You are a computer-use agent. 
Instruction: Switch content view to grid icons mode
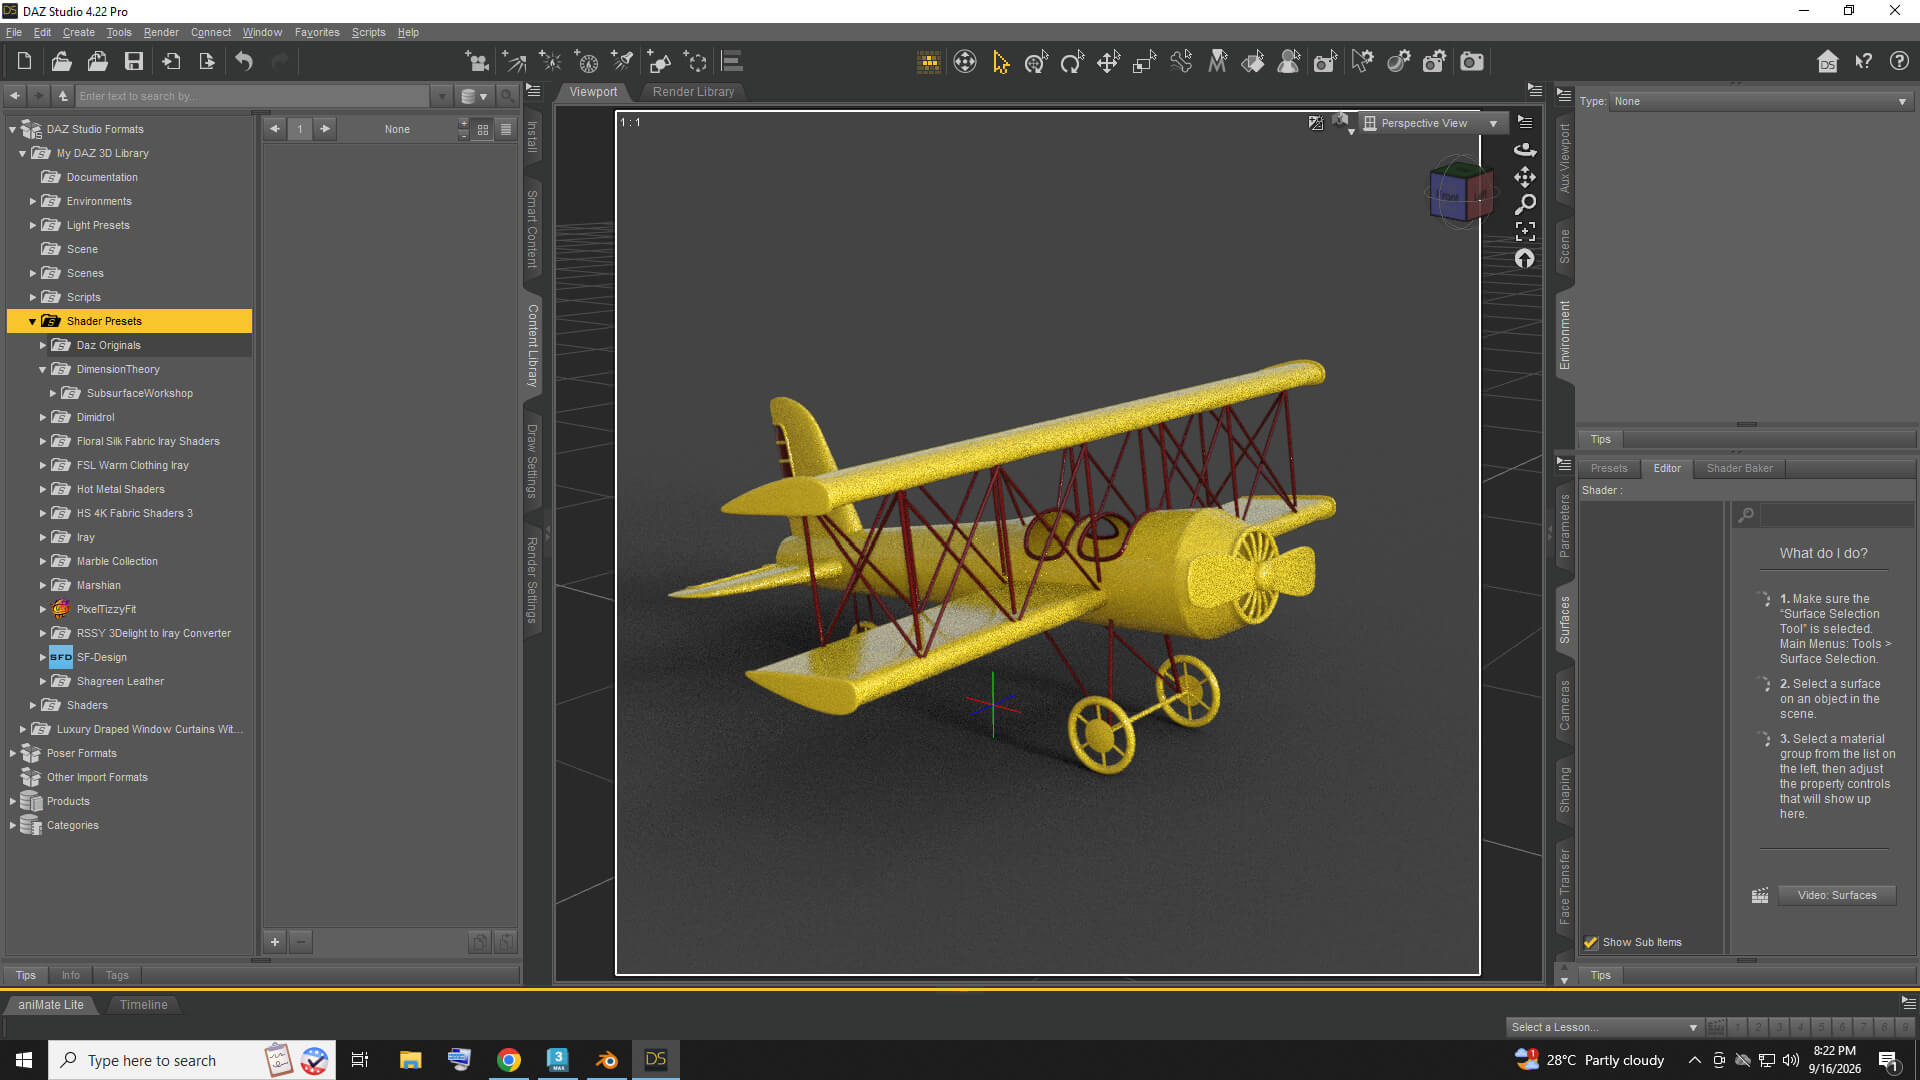click(x=483, y=129)
